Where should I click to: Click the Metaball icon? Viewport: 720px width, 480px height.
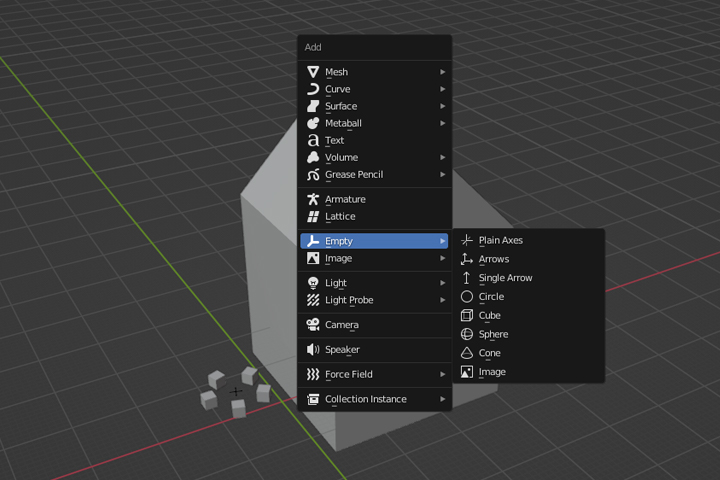pos(313,123)
